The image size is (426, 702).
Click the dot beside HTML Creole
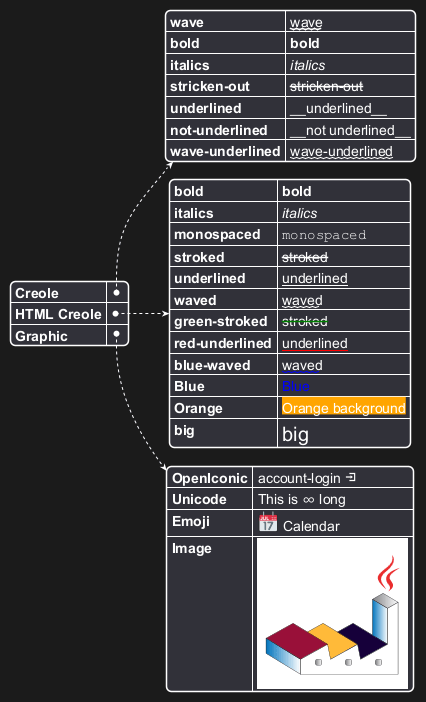point(115,314)
